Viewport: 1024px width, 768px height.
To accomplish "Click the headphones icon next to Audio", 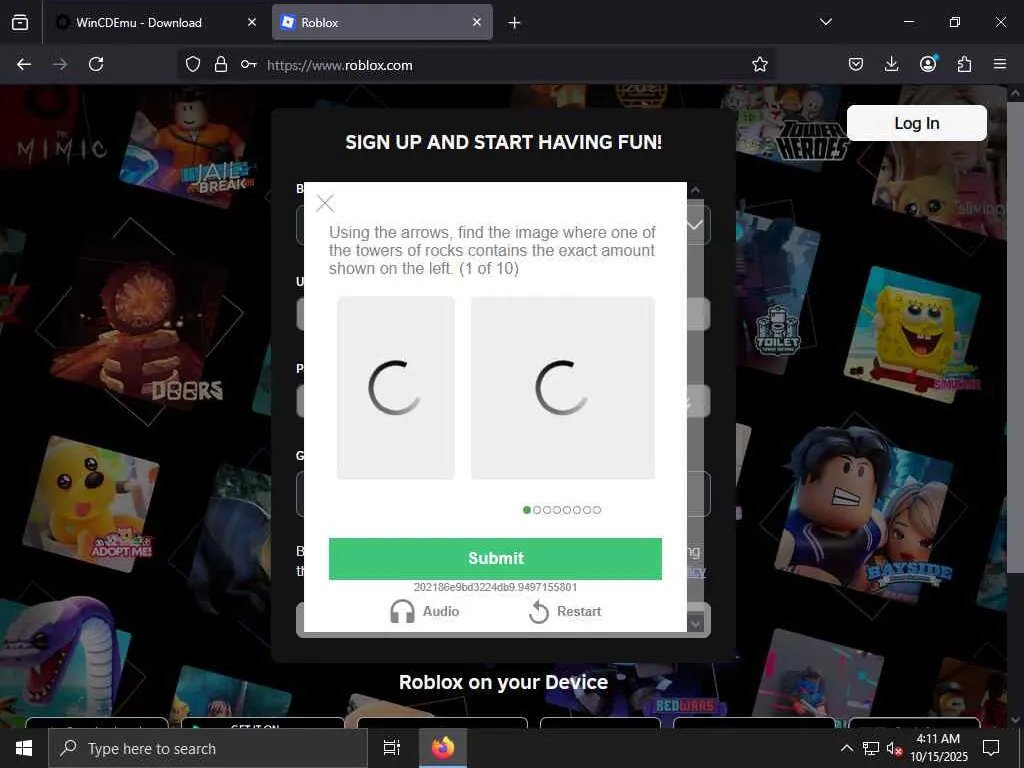I will 402,612.
